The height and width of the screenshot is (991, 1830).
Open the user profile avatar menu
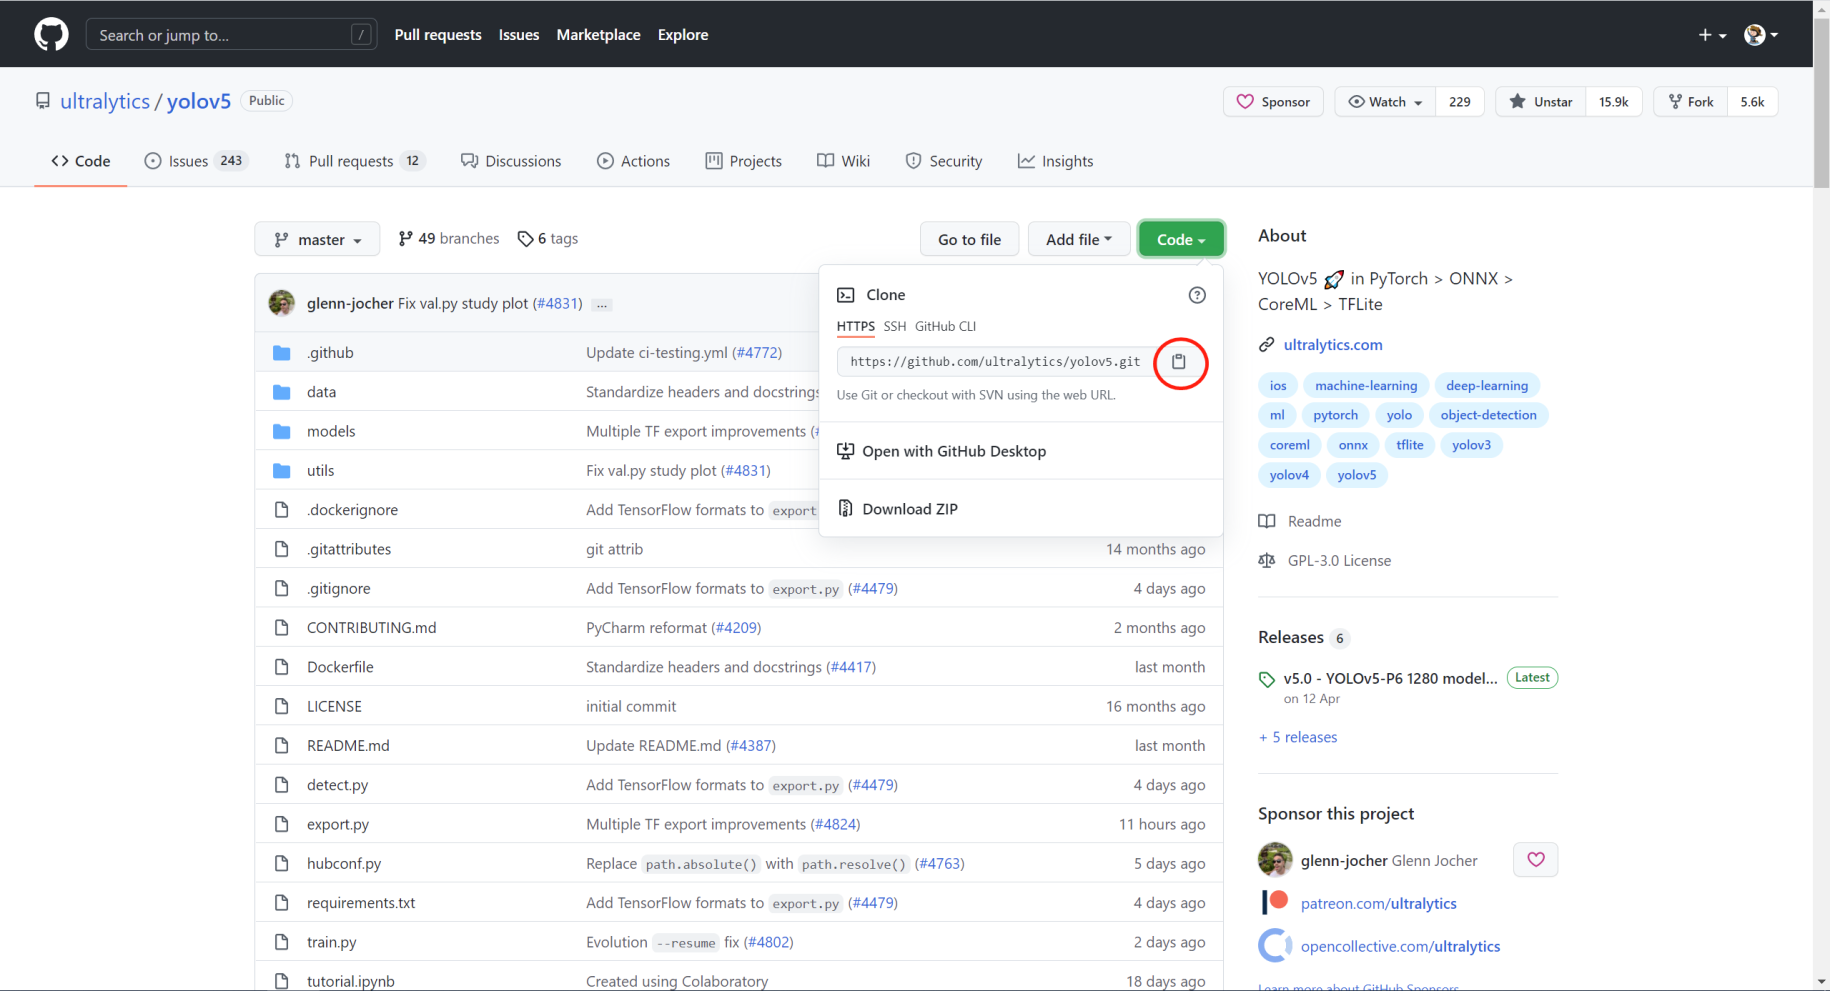tap(1761, 35)
